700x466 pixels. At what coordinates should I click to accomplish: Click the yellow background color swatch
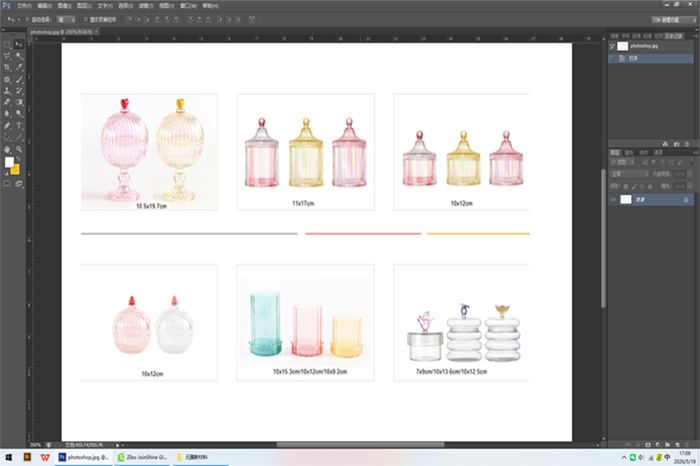click(16, 170)
